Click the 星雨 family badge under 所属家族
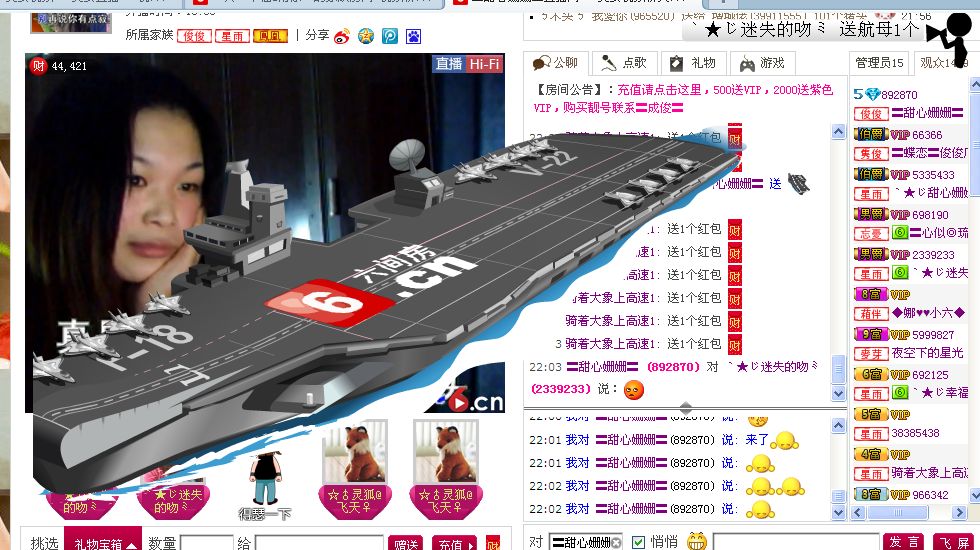The height and width of the screenshot is (550, 980). tap(232, 36)
